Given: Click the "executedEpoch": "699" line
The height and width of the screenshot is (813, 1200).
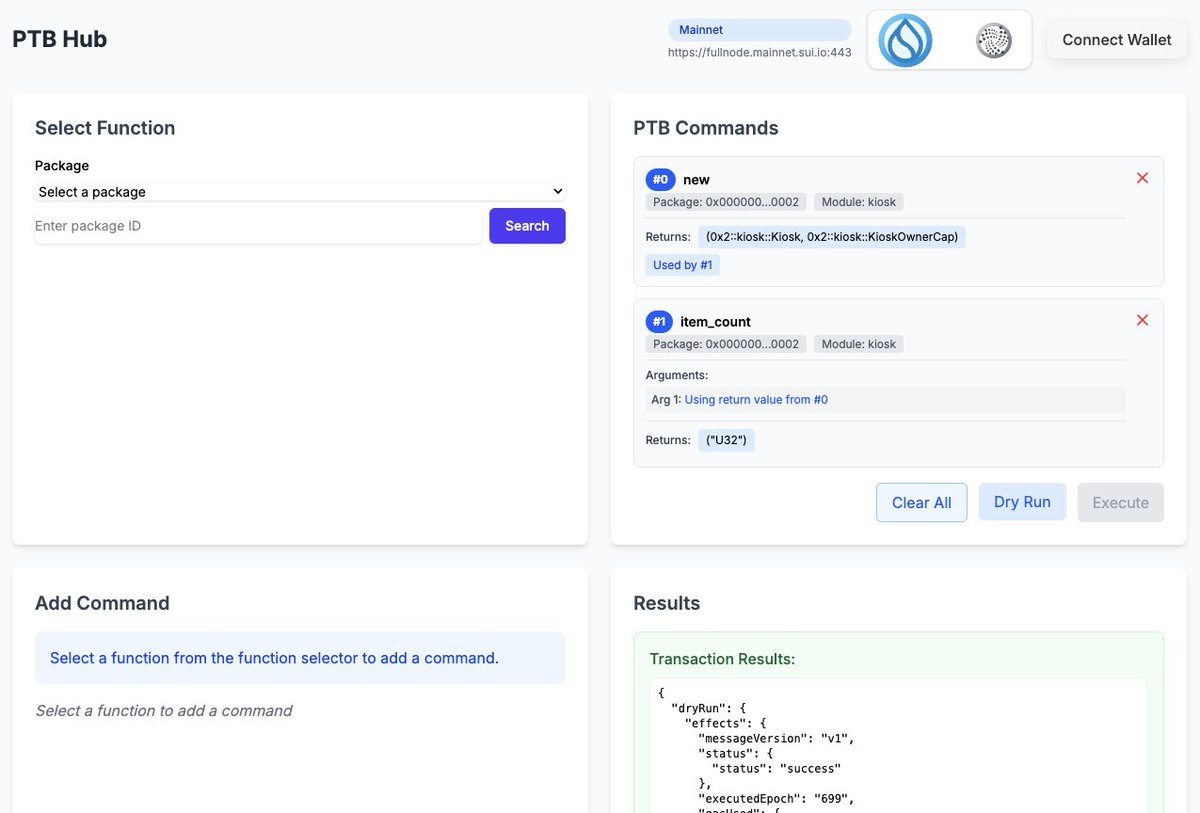Looking at the screenshot, I should pos(776,799).
